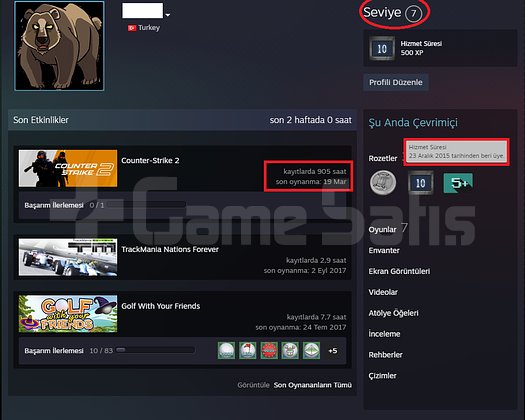Click the 'kayıtlarda 2.9 saat' text
Viewport: 525px width, 420px height.
coord(316,260)
